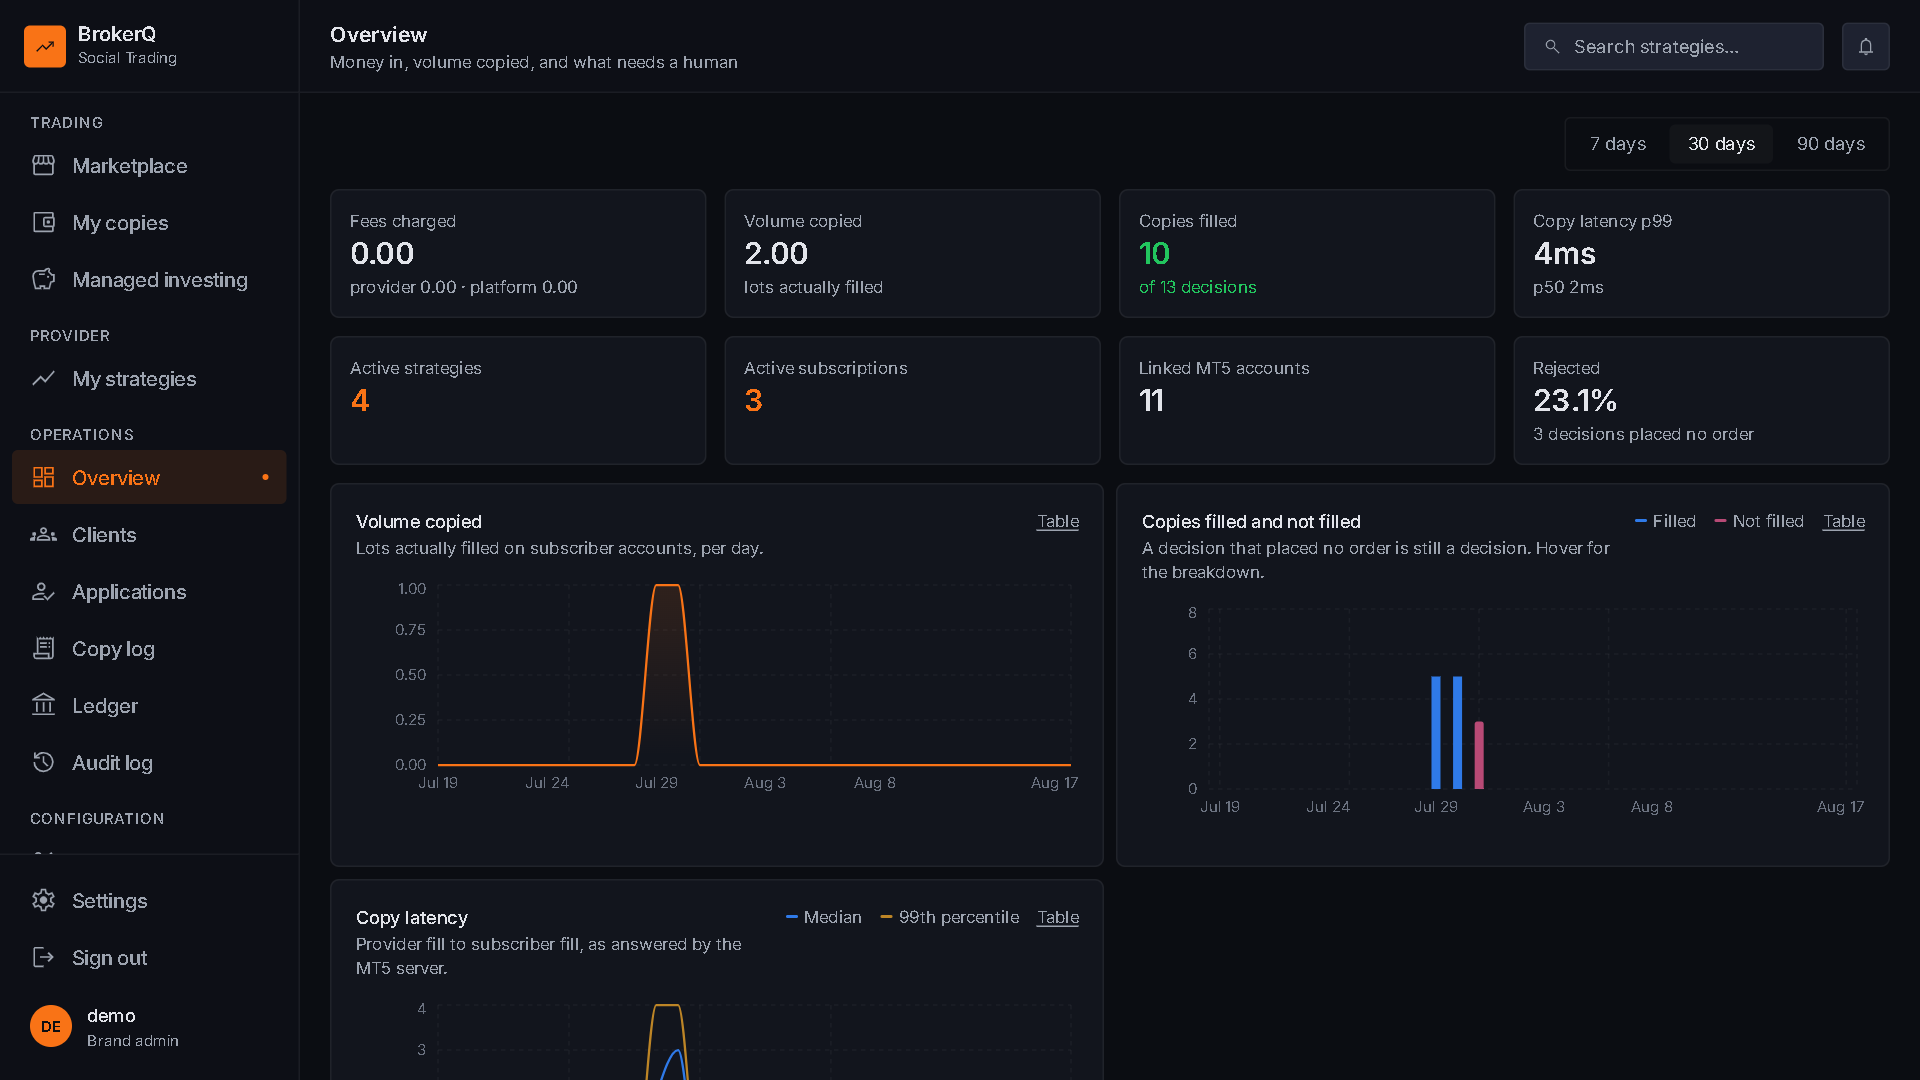Open the Ledger section
Image resolution: width=1920 pixels, height=1080 pixels.
point(149,705)
